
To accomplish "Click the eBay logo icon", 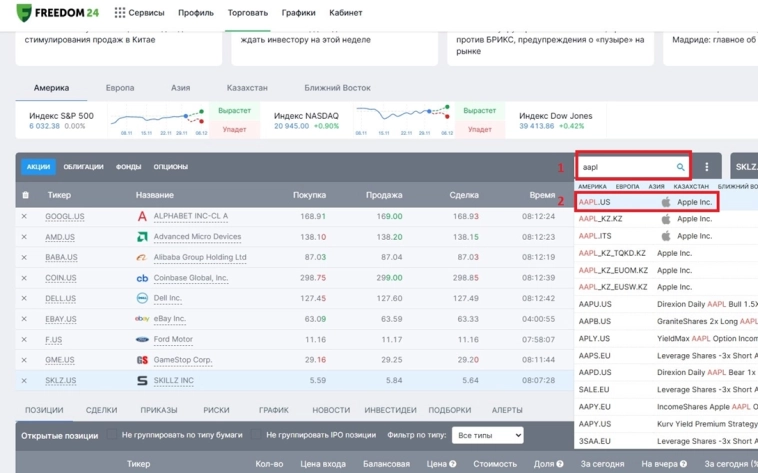I will 142,319.
